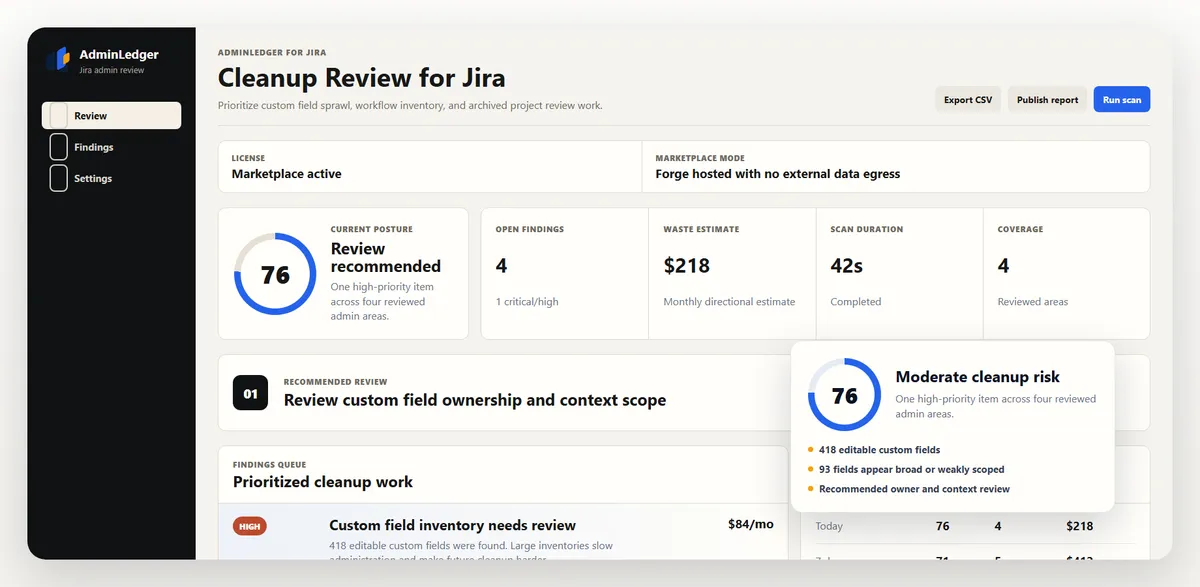Click the Prioritized cleanup work heading
This screenshot has width=1200, height=587.
coord(323,482)
